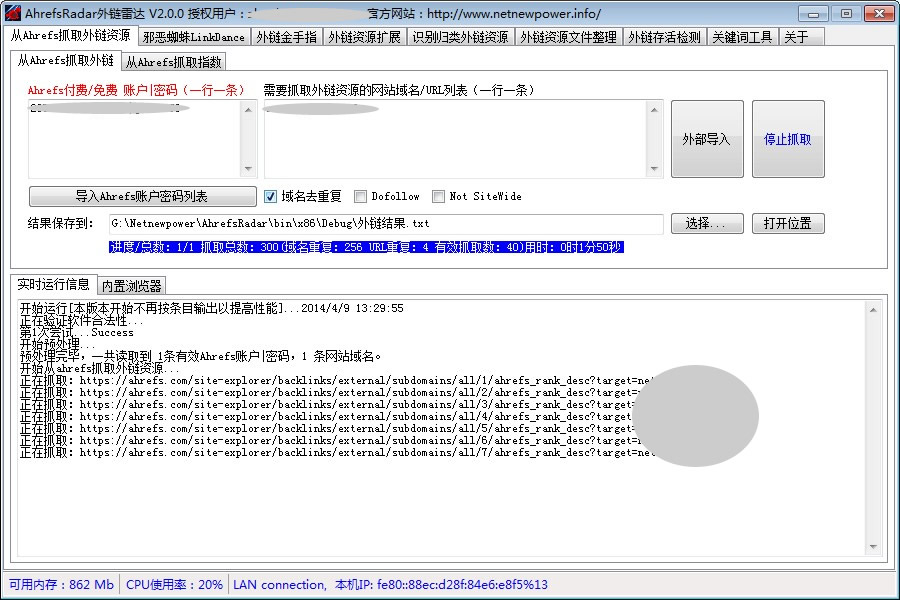Open the 从Ahrefs抓取外链资源 main tab
This screenshot has width=900, height=600.
click(71, 36)
